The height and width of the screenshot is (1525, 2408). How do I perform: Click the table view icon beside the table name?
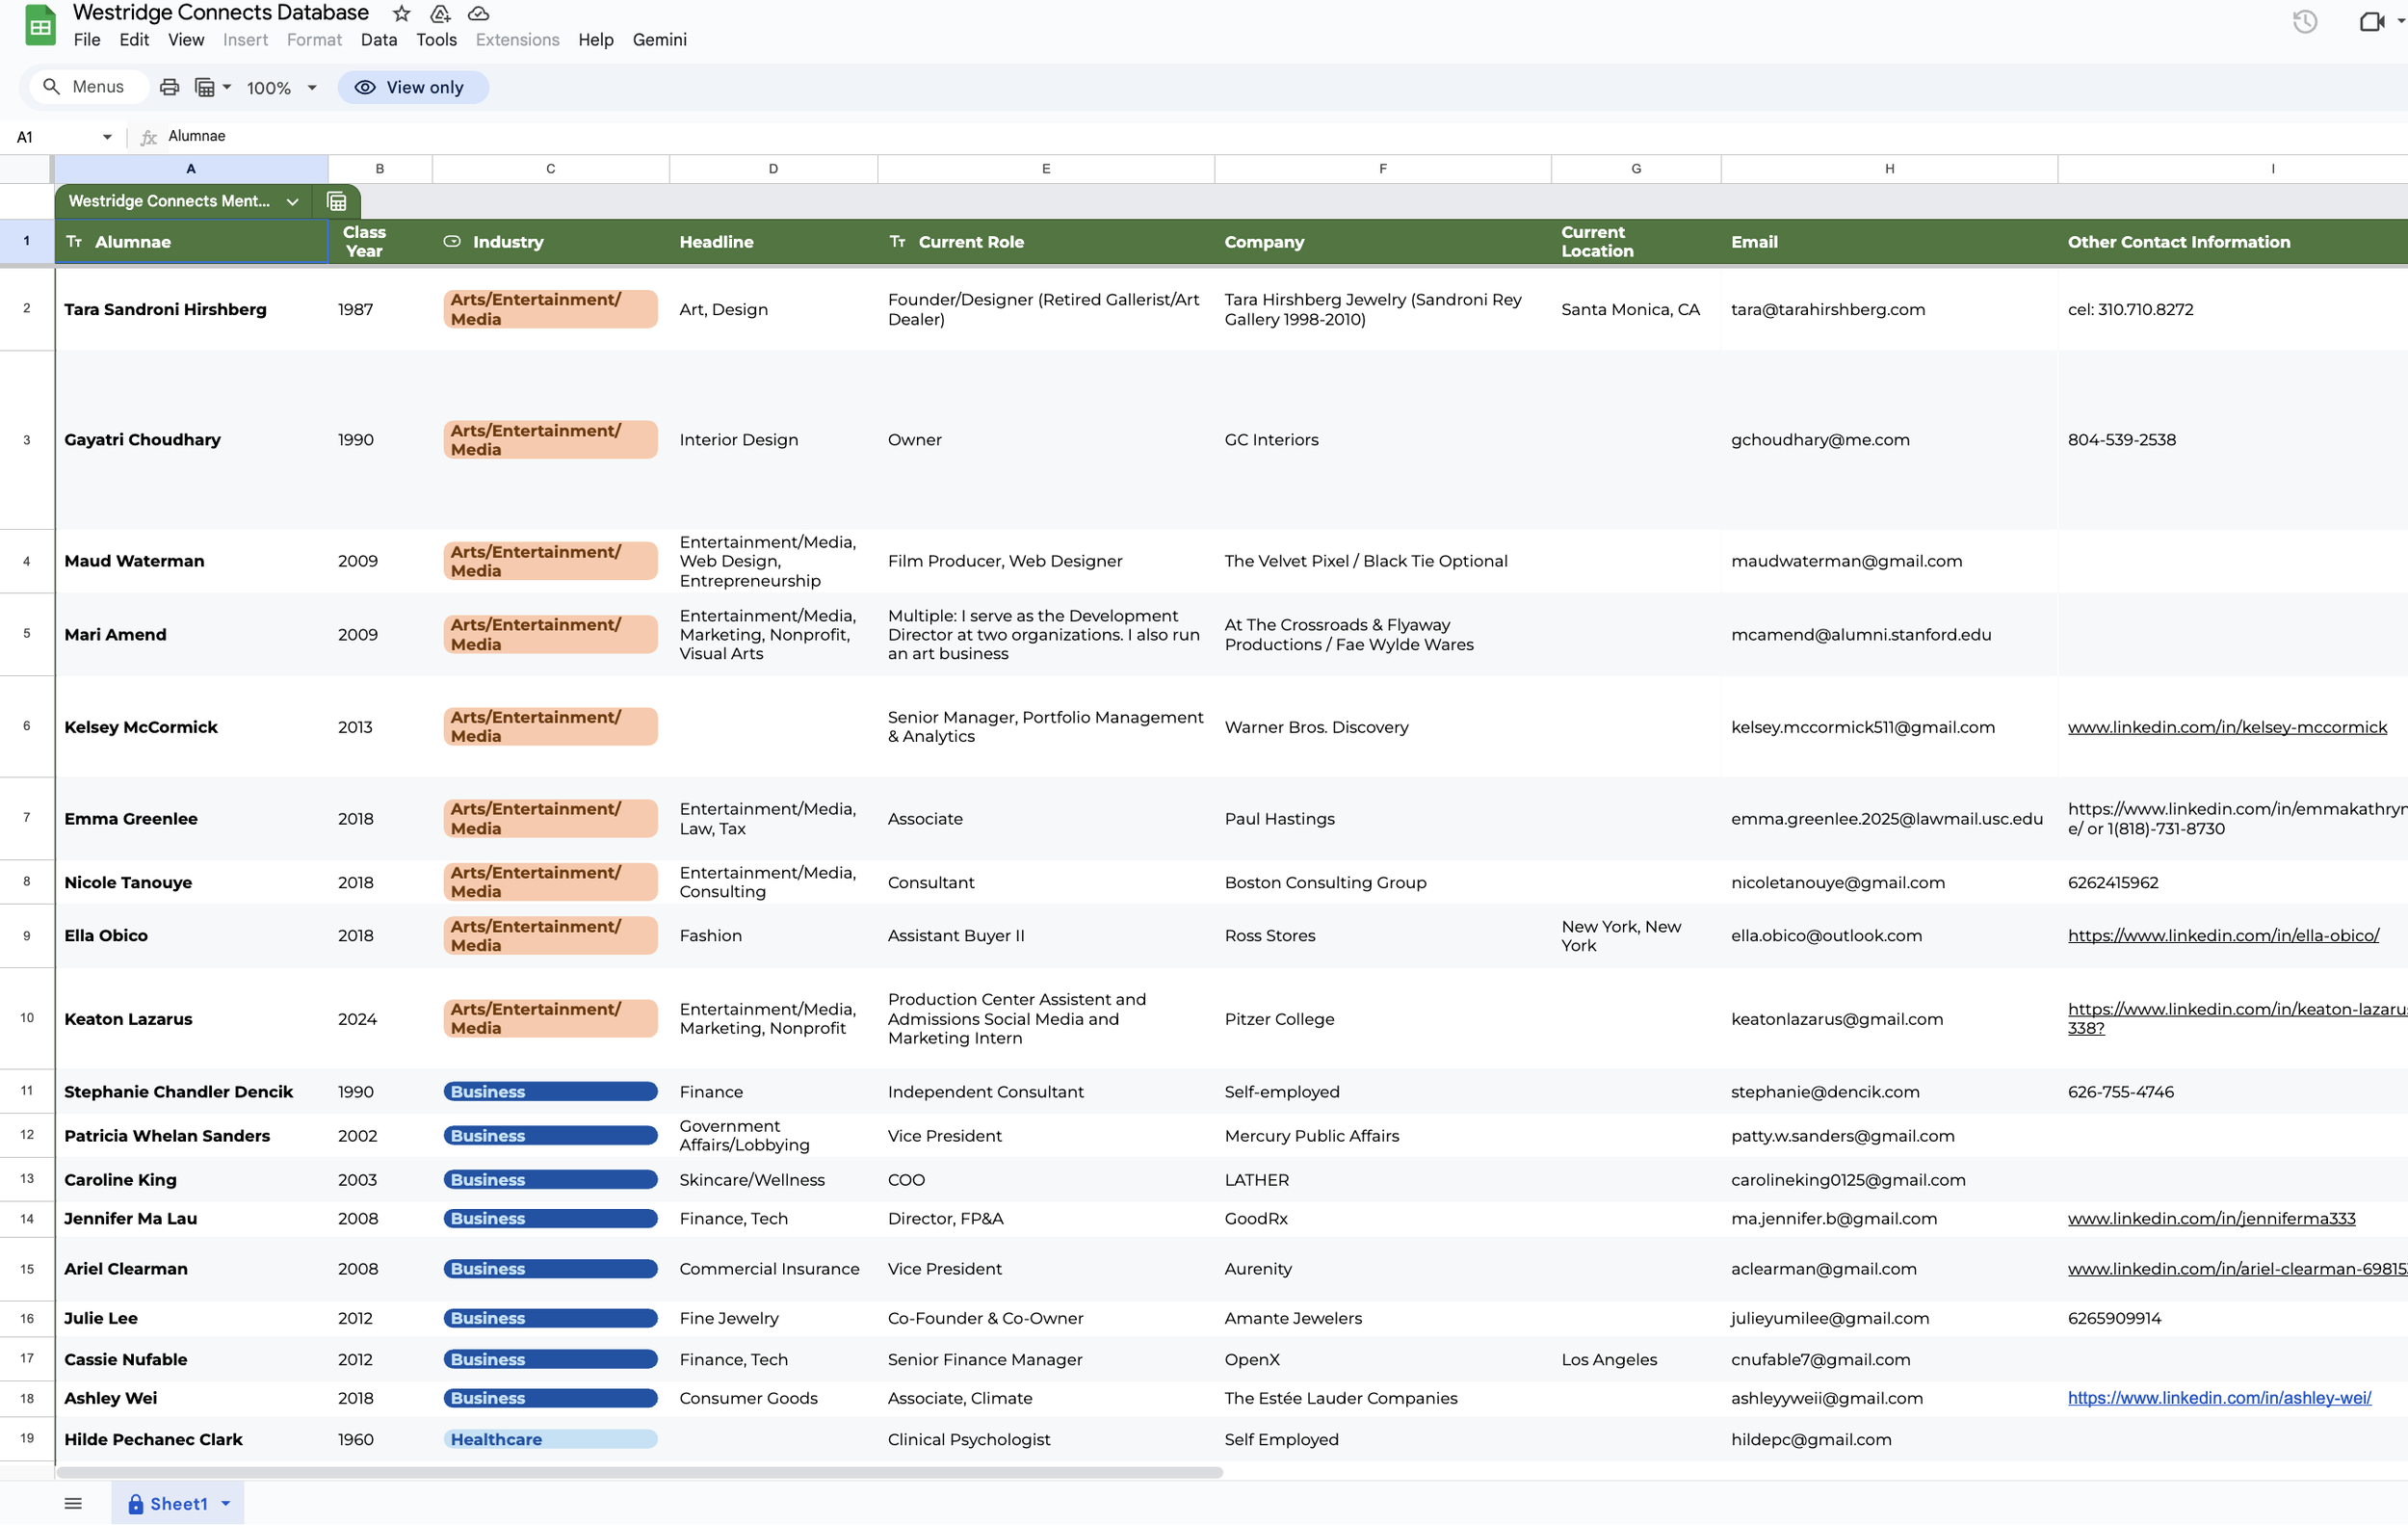coord(337,201)
